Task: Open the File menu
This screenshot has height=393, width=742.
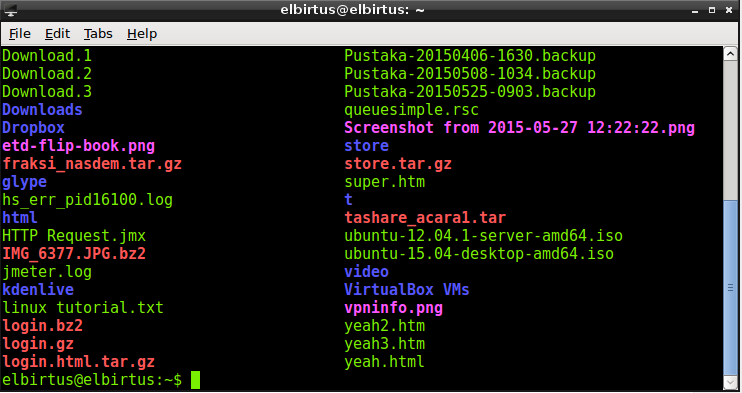Action: click(x=20, y=34)
